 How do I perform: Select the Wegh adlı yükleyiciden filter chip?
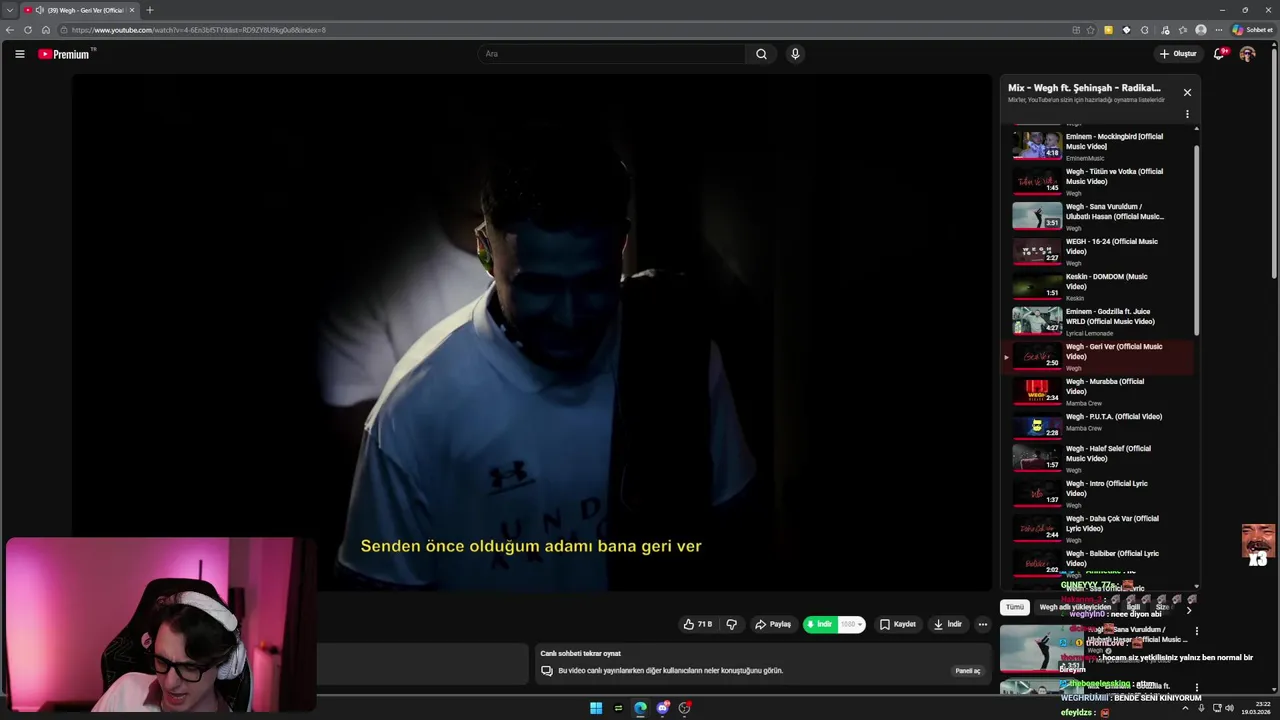pos(1075,607)
